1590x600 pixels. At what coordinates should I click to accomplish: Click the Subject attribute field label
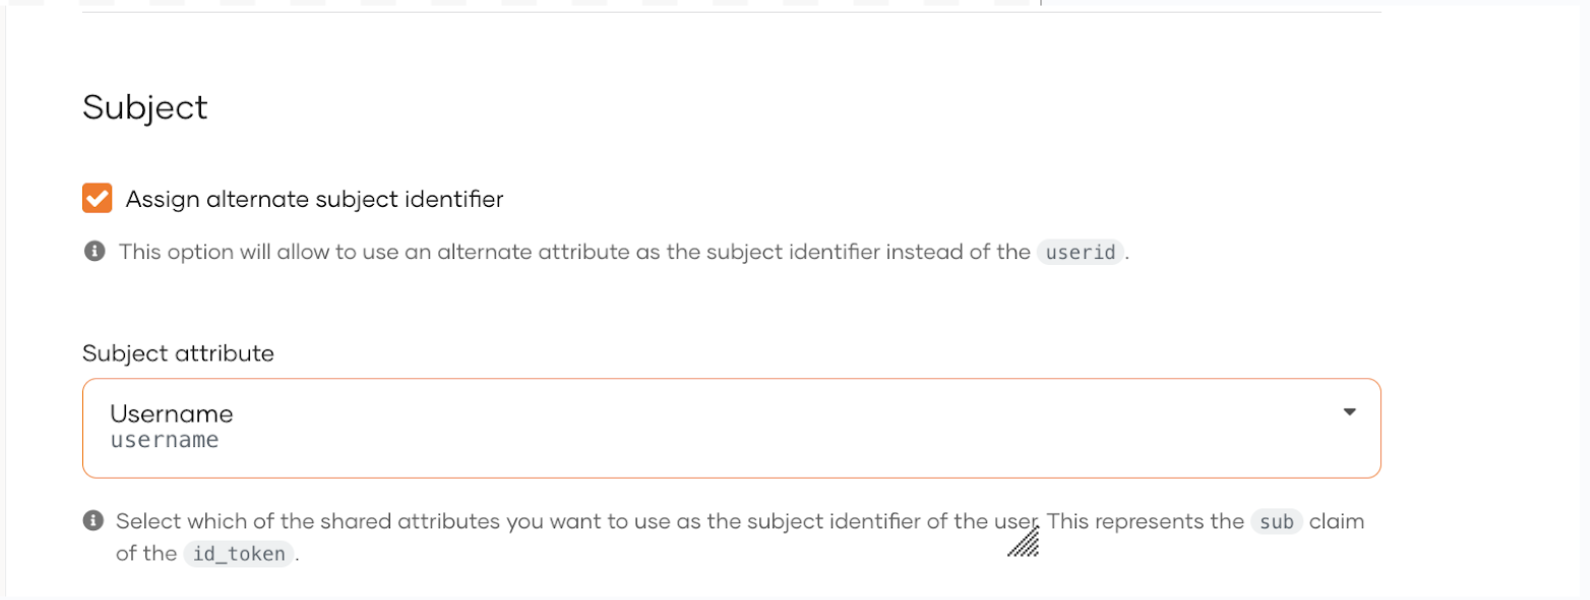[x=178, y=352]
